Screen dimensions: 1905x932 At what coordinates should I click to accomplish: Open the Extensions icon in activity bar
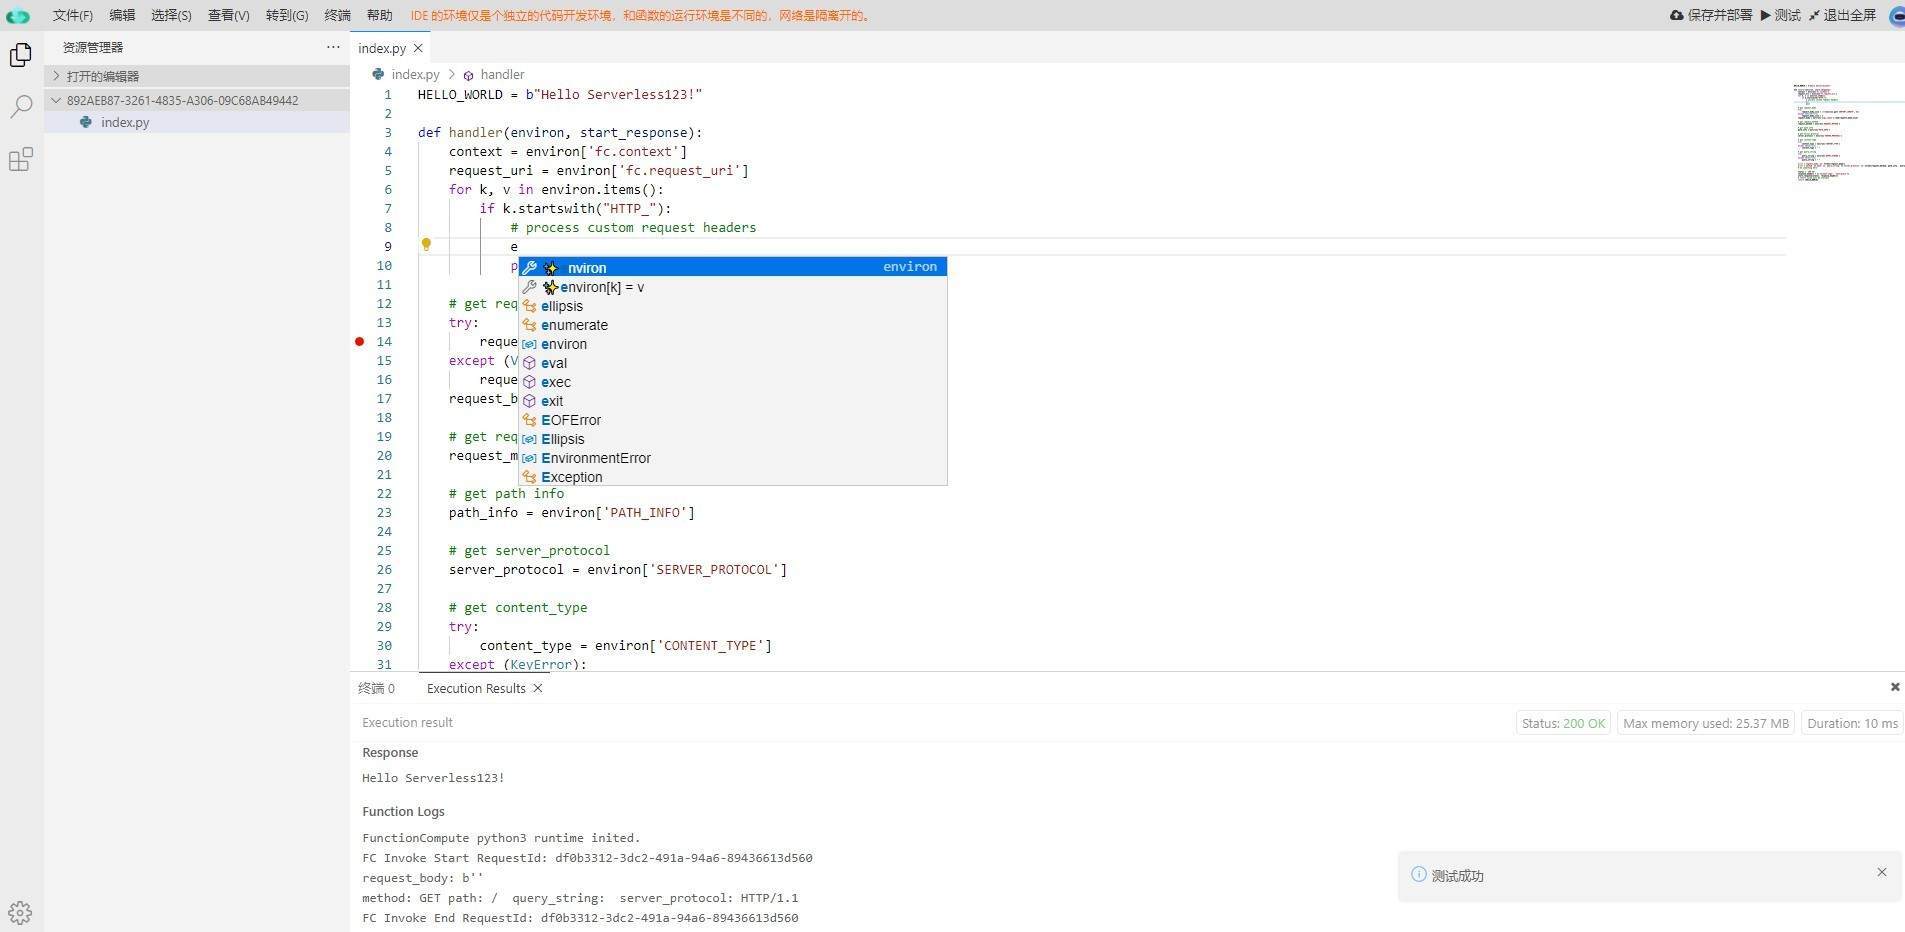coord(21,160)
